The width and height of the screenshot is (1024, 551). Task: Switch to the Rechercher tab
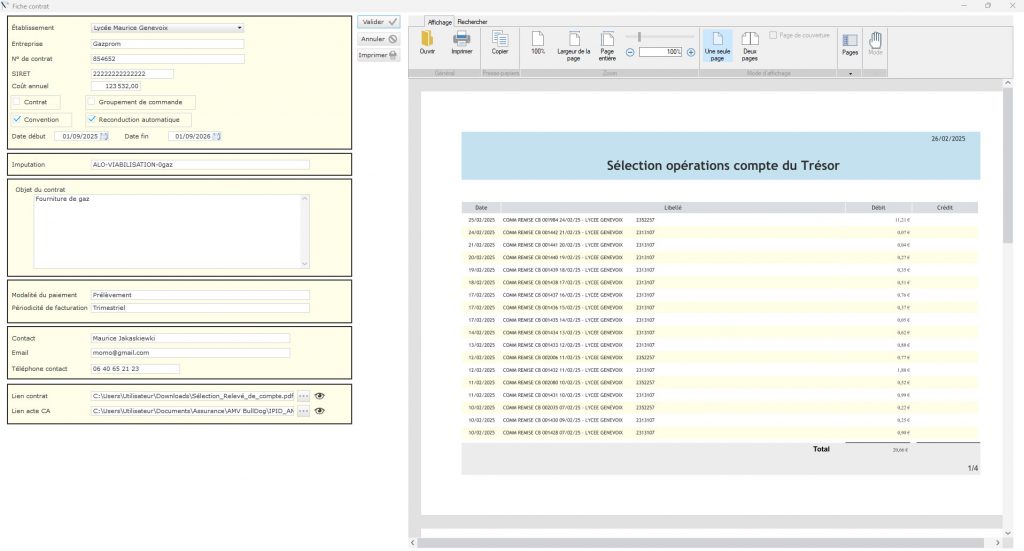(x=472, y=21)
